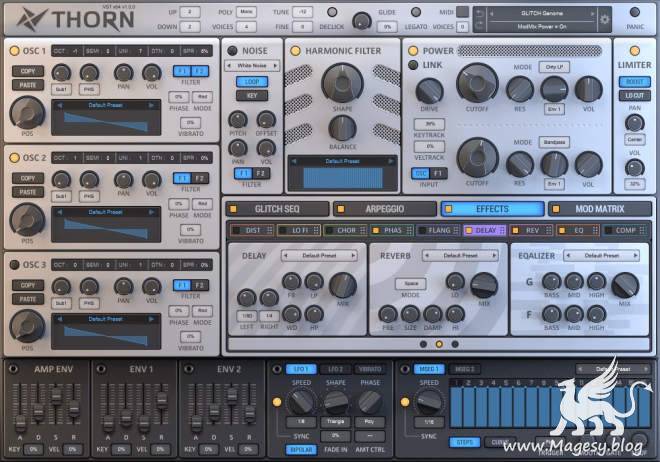
Task: Open the POLY mode Mono selector
Action: point(246,12)
